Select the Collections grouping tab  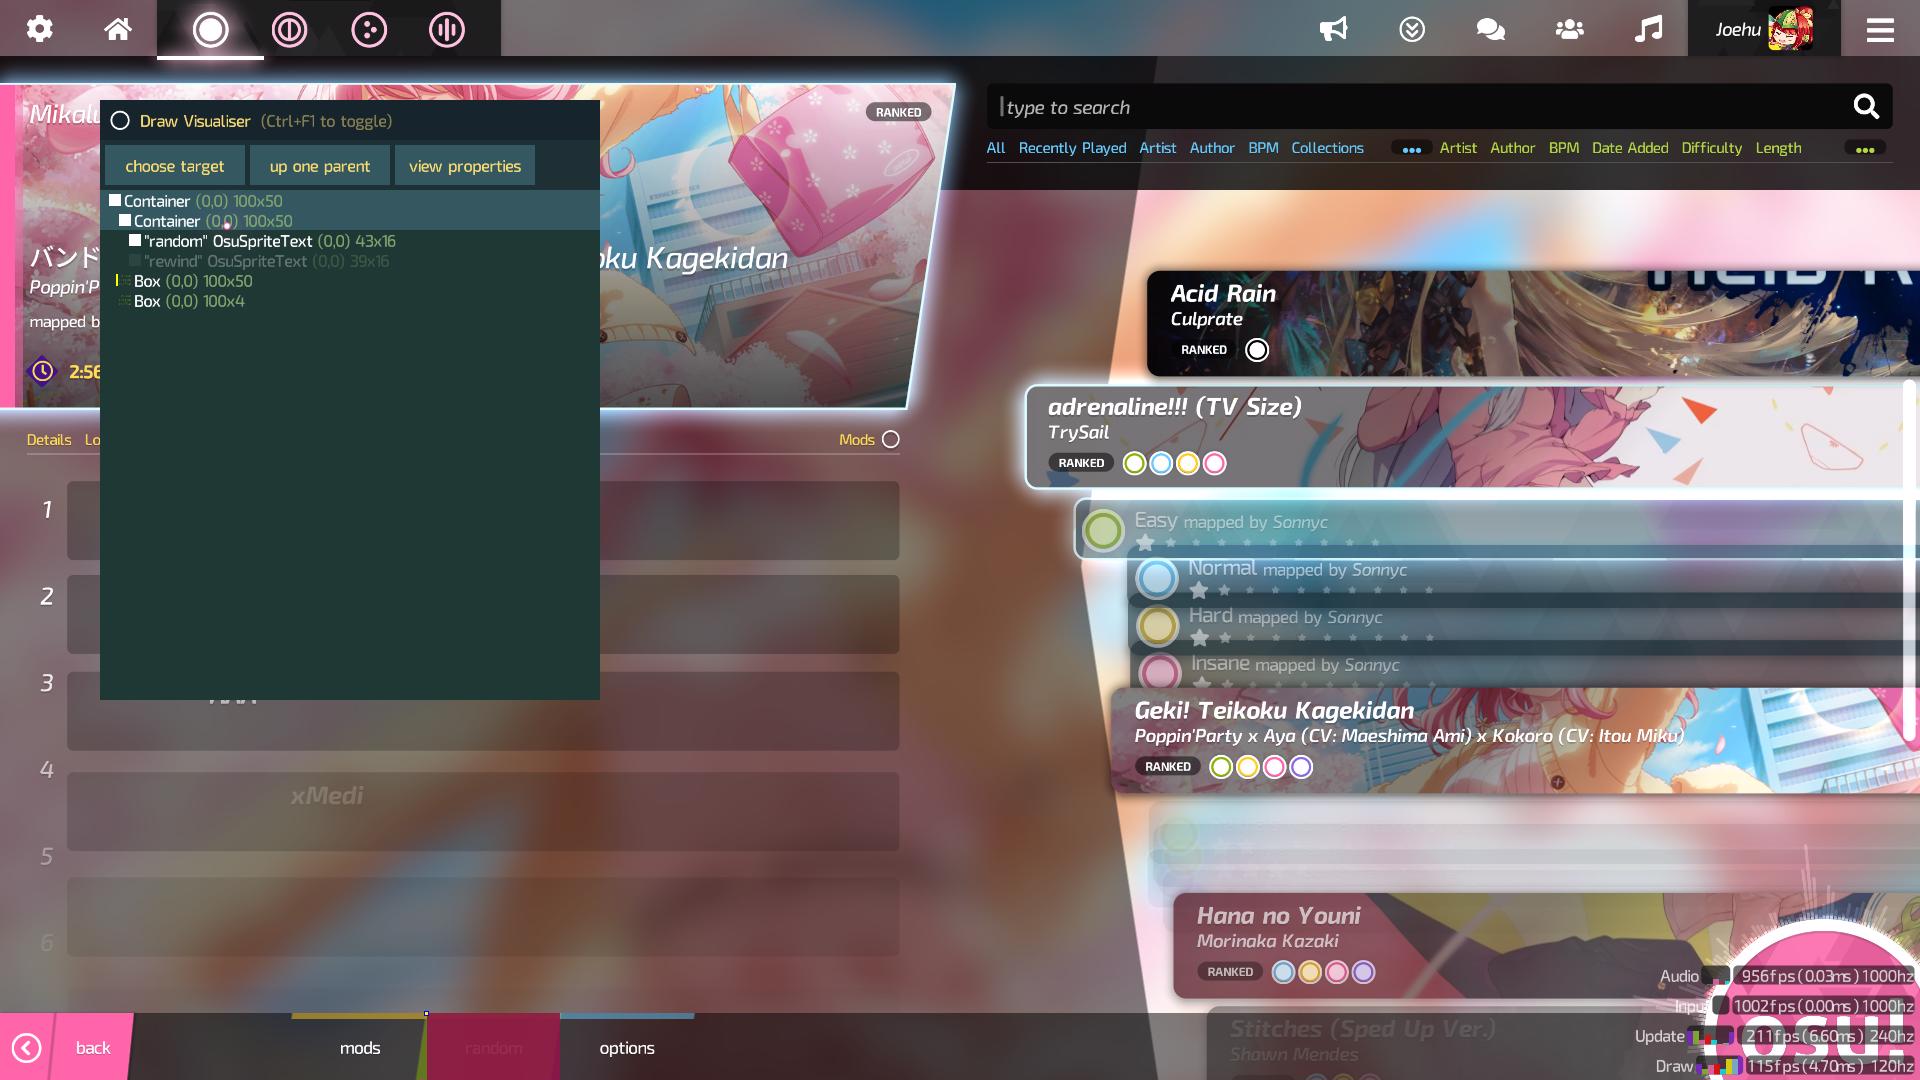[x=1327, y=147]
